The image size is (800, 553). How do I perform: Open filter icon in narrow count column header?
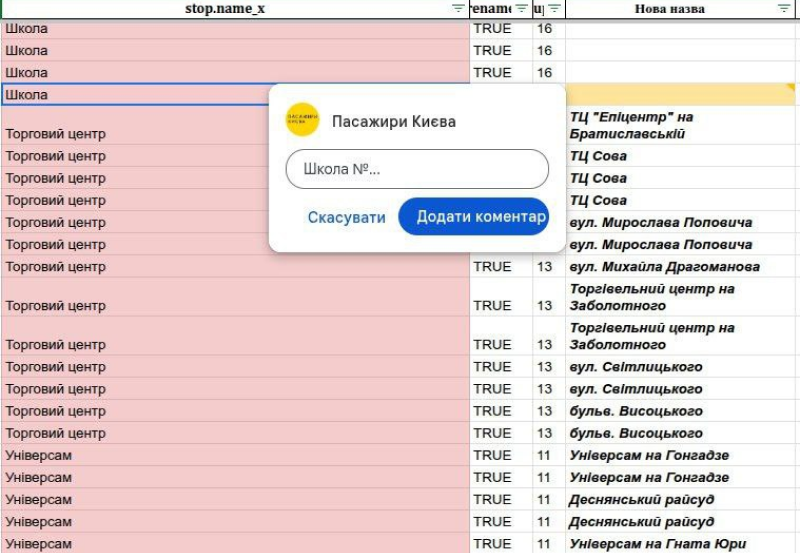[554, 9]
